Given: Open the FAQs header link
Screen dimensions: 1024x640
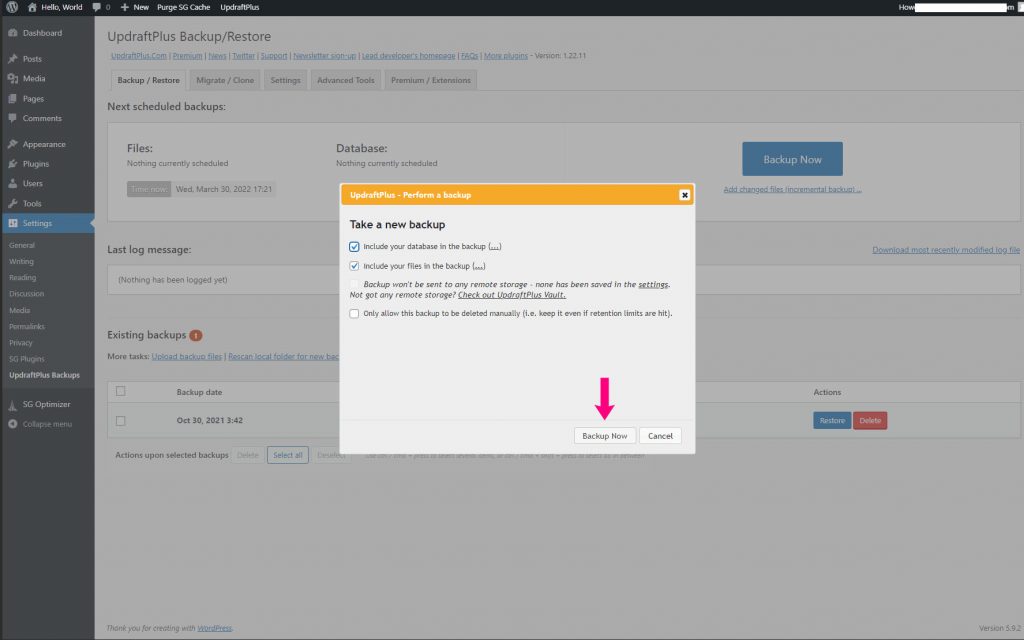Looking at the screenshot, I should coord(470,56).
